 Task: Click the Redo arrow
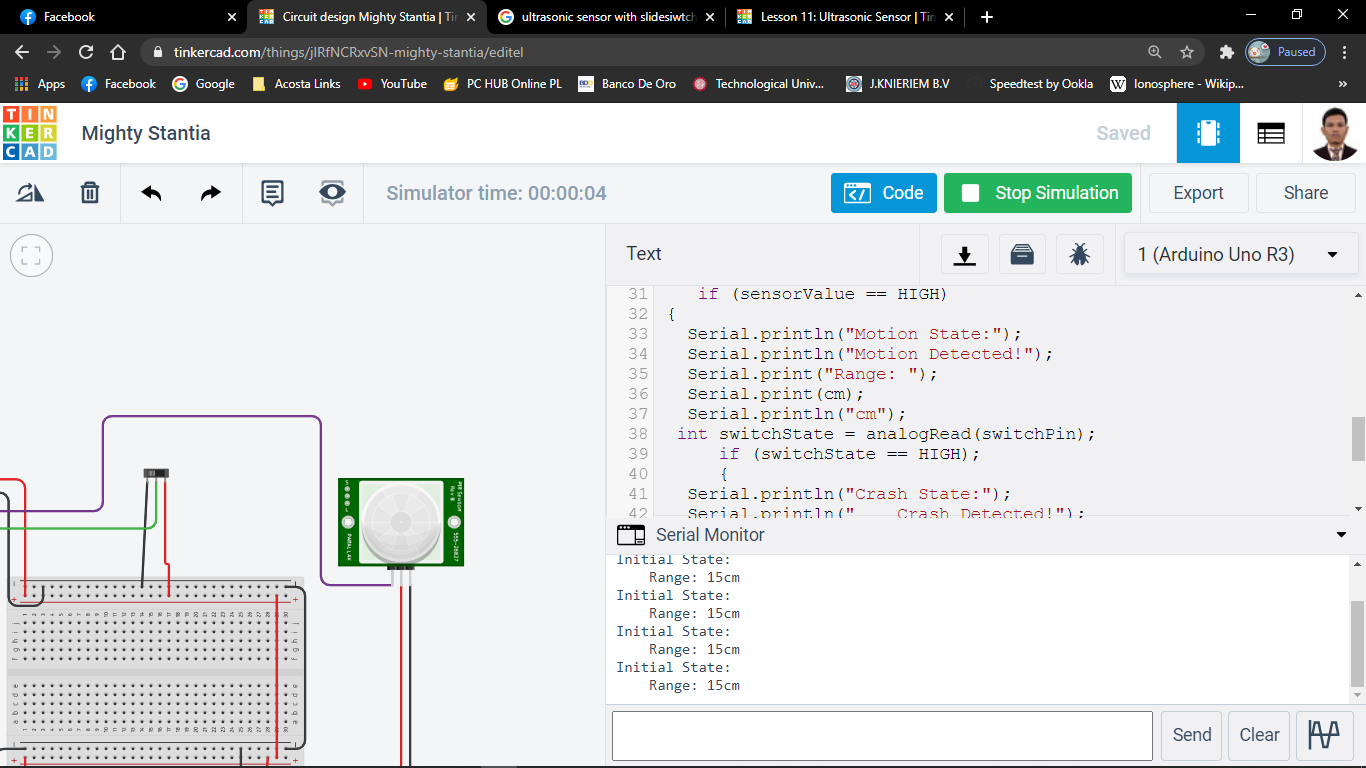pyautogui.click(x=210, y=192)
